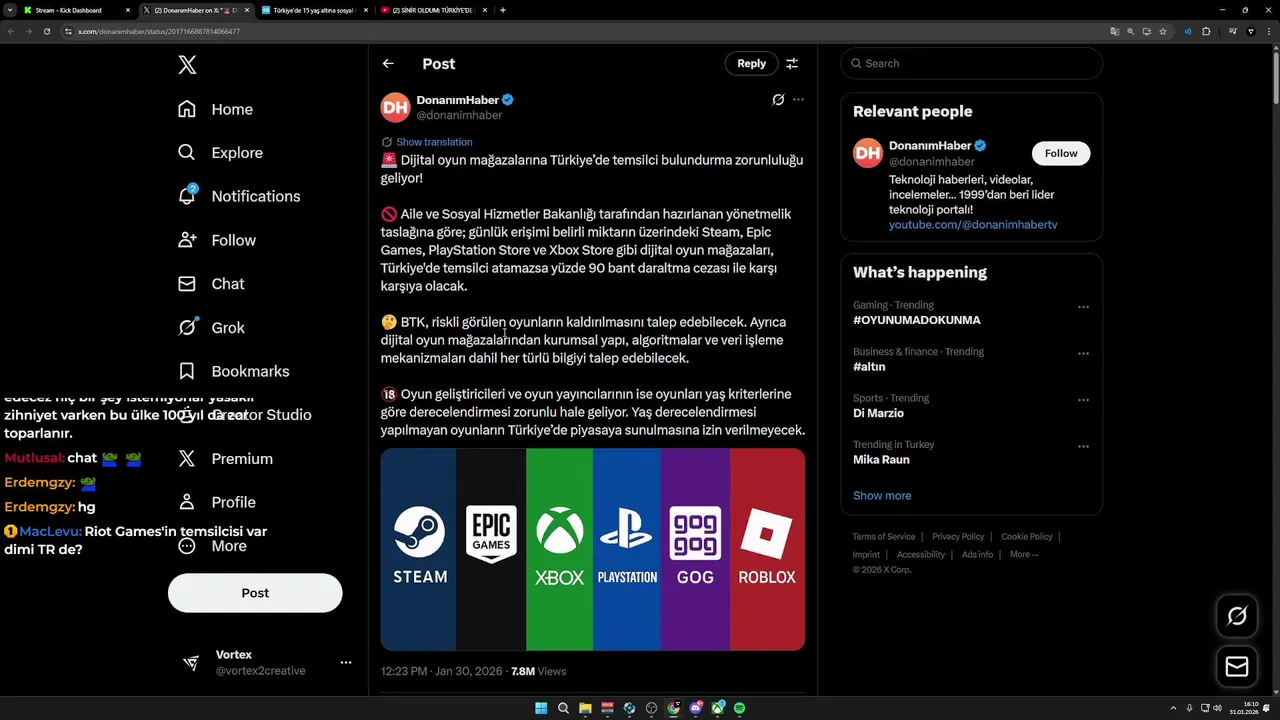Click the @donanimhaber handle on the post
Viewport: 1280px width, 720px height.
[459, 115]
